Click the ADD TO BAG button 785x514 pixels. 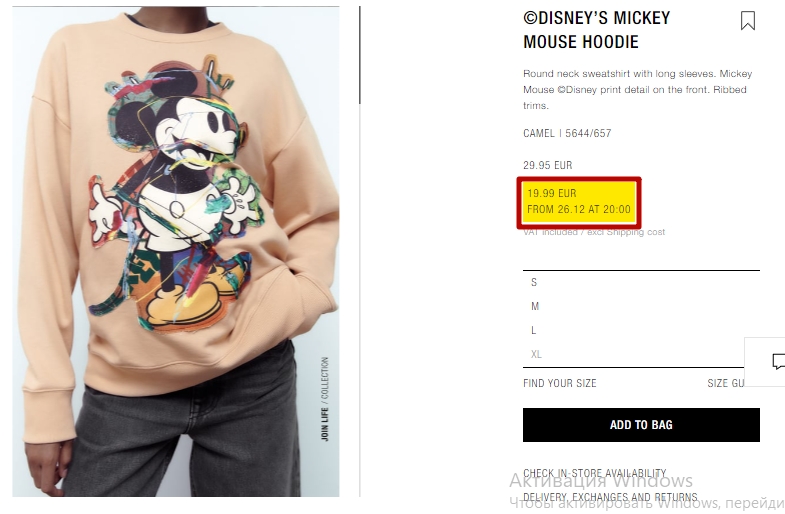coord(641,425)
